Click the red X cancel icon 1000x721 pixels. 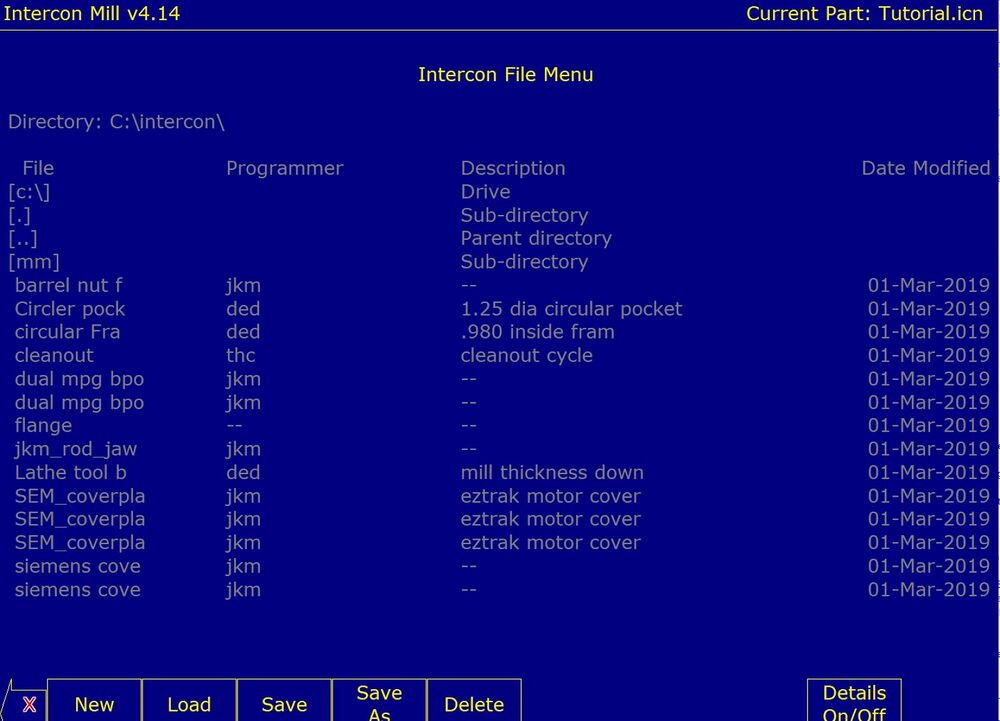click(x=29, y=703)
